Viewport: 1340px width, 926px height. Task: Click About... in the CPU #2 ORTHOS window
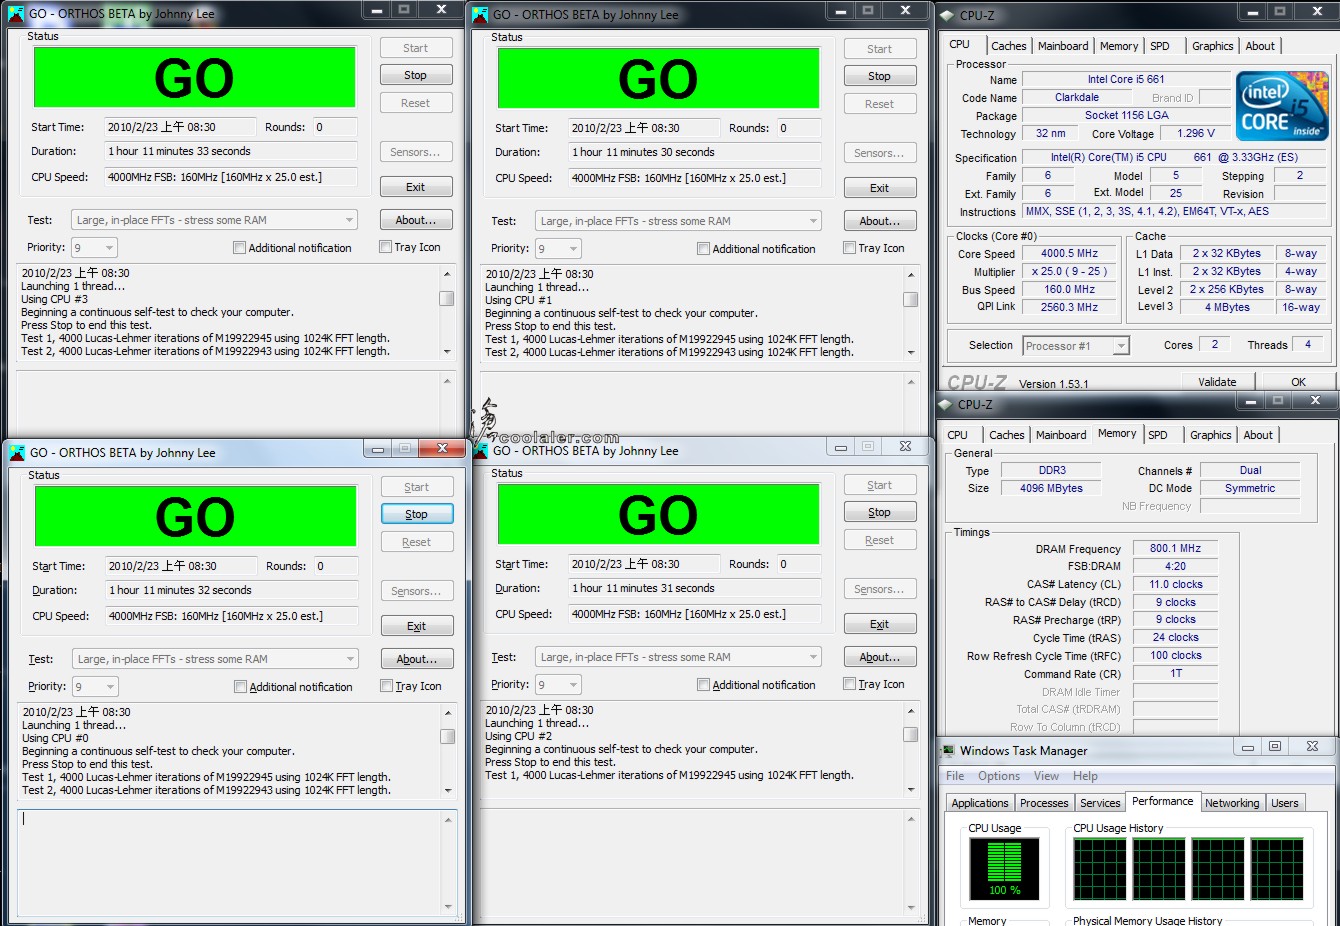pyautogui.click(x=880, y=657)
